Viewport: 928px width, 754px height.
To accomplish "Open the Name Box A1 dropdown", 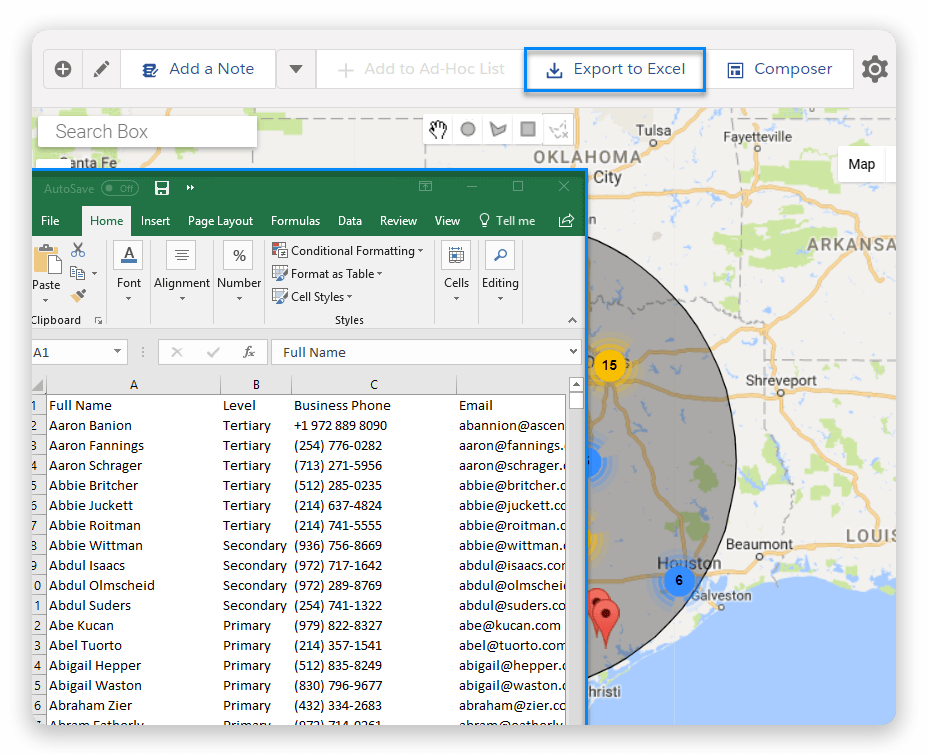I will coord(117,352).
